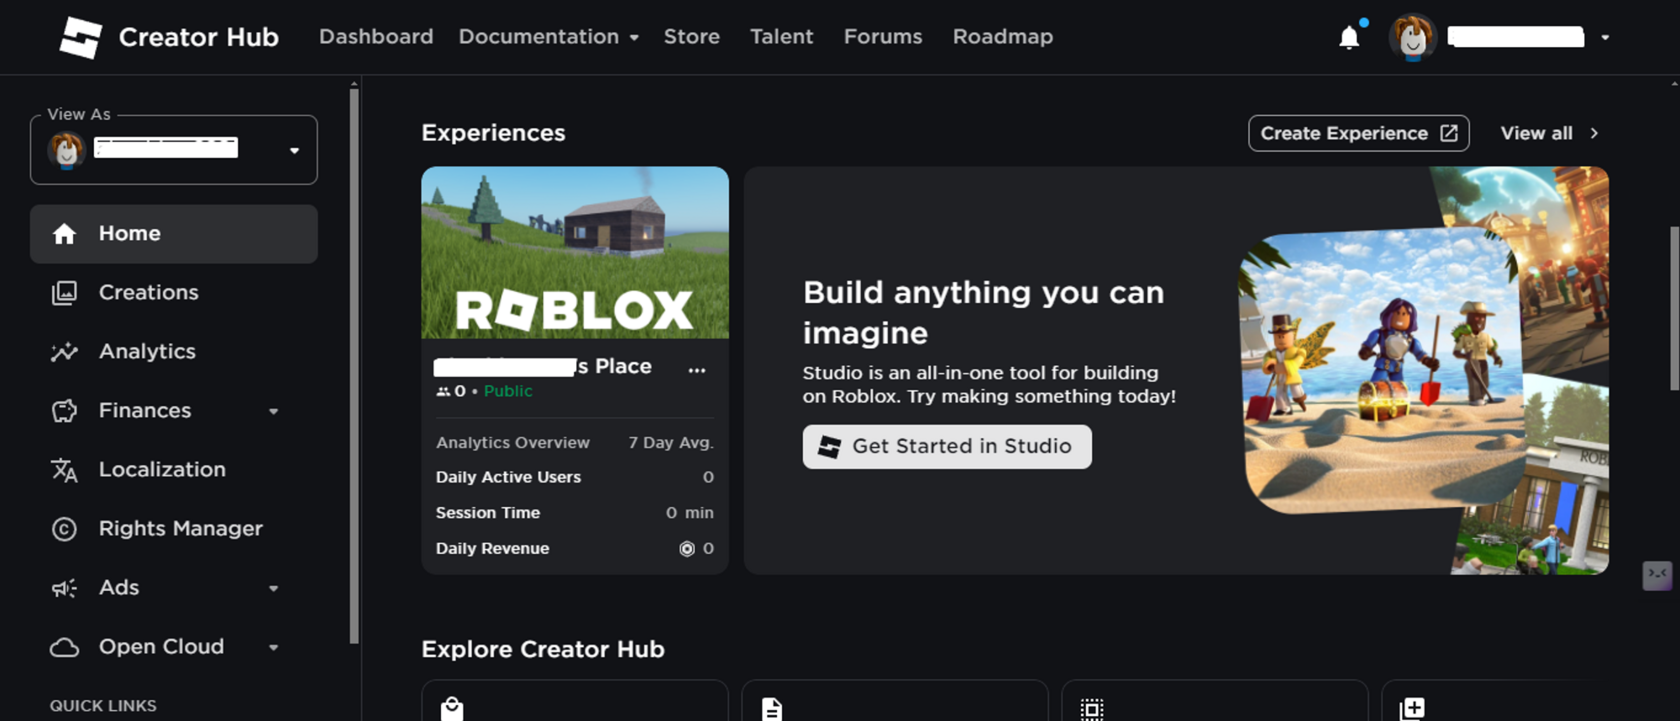Image resolution: width=1680 pixels, height=721 pixels.
Task: Open the Roadmap nav item
Action: (1003, 37)
